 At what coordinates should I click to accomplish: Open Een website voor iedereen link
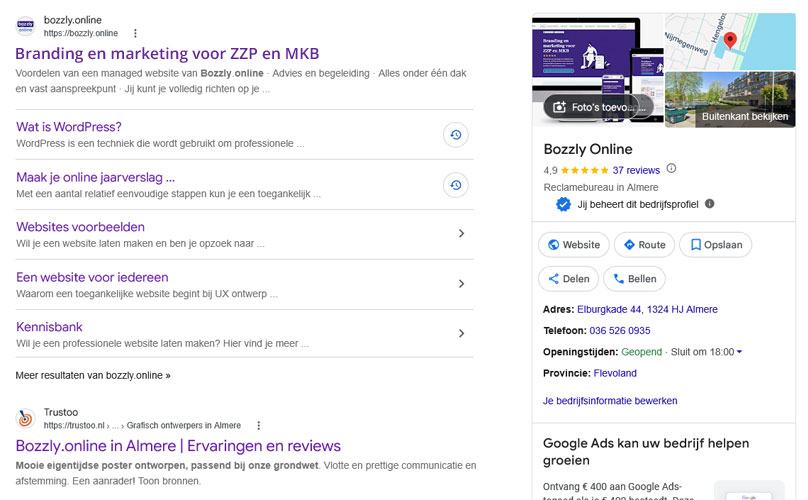click(x=92, y=277)
